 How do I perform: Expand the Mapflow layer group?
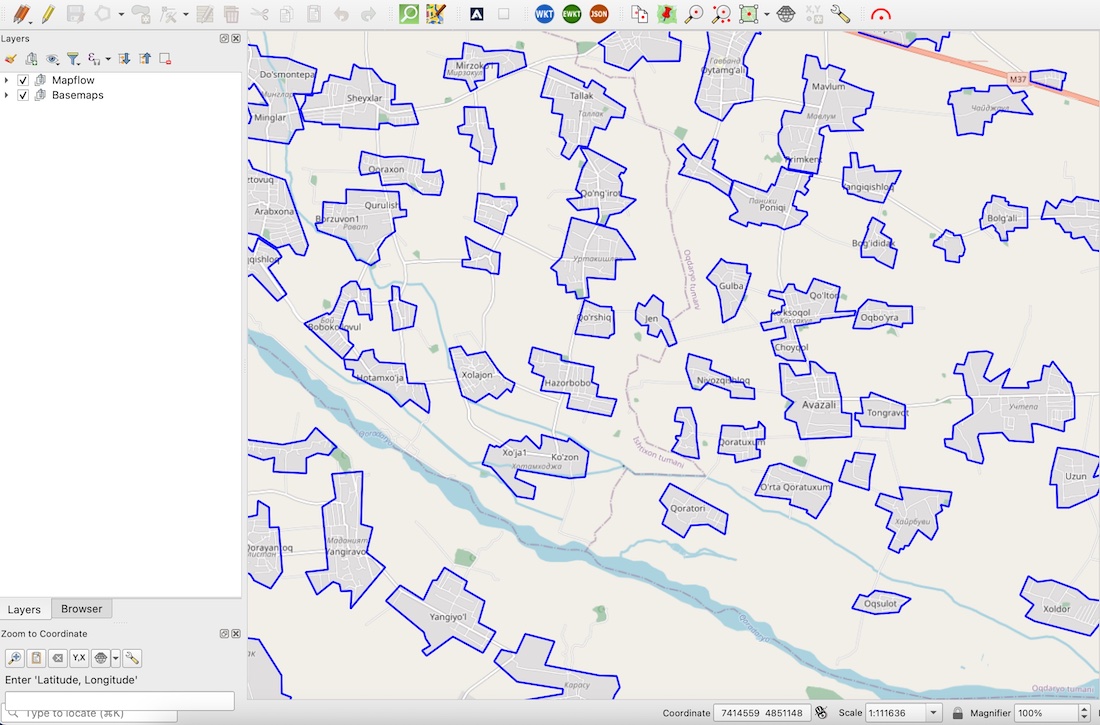click(x=7, y=80)
